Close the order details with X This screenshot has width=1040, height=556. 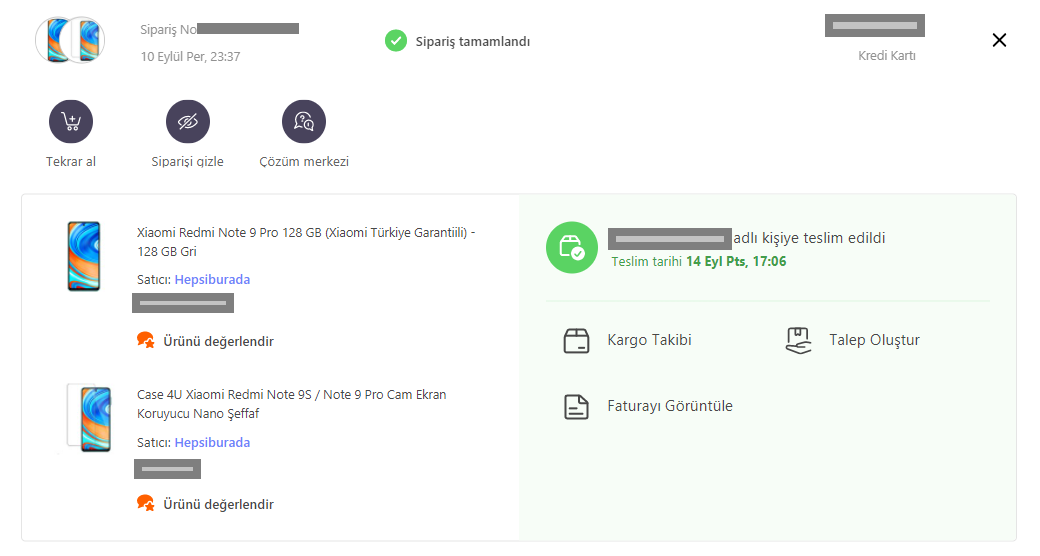(x=999, y=40)
